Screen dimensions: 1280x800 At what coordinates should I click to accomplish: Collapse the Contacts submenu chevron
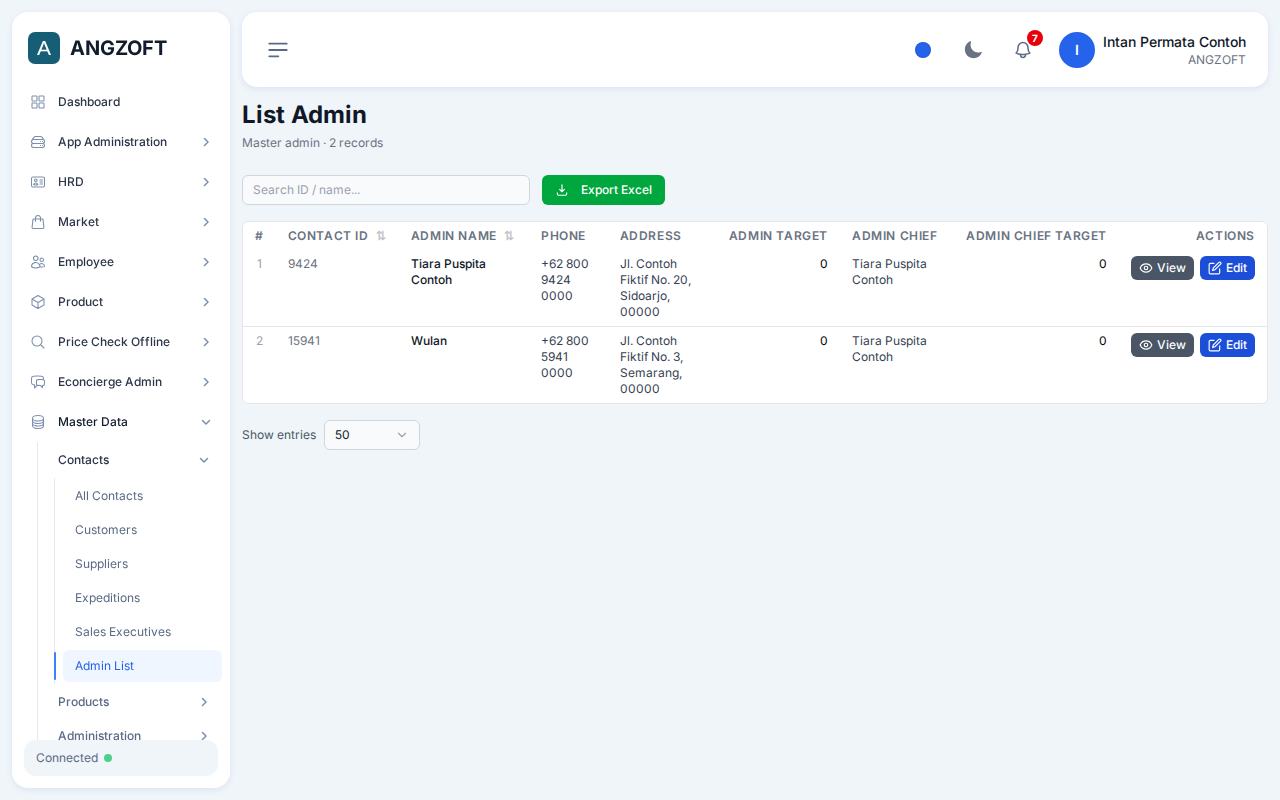click(204, 460)
